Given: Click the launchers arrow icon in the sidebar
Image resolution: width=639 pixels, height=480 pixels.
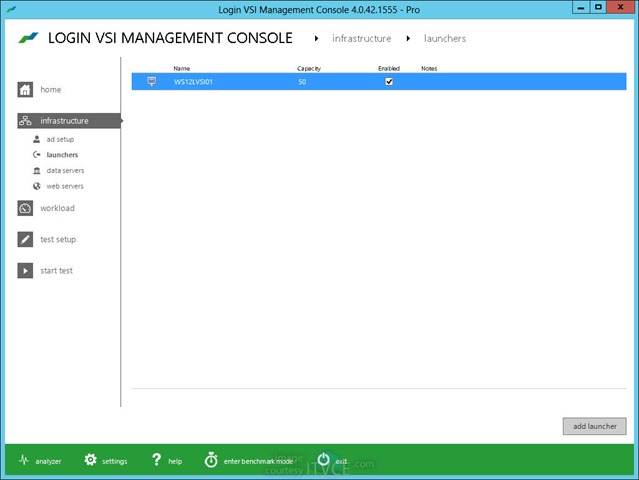Looking at the screenshot, I should pyautogui.click(x=37, y=155).
